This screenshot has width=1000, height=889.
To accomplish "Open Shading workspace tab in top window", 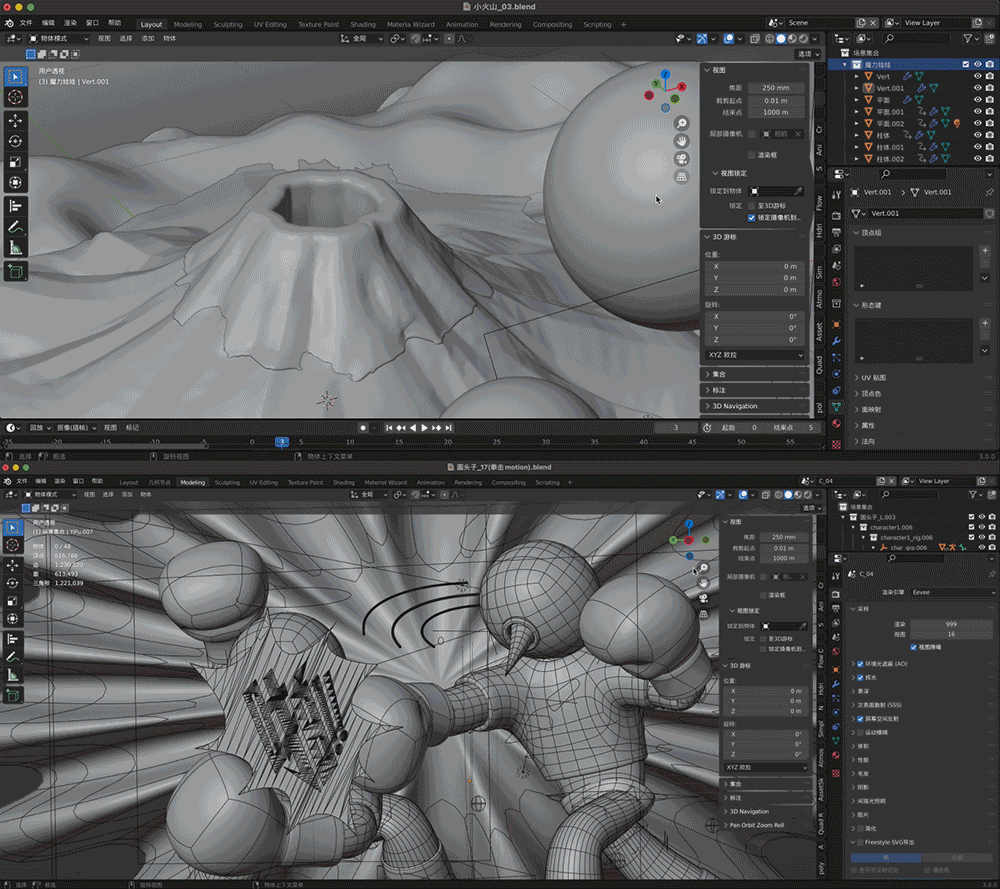I will point(363,25).
